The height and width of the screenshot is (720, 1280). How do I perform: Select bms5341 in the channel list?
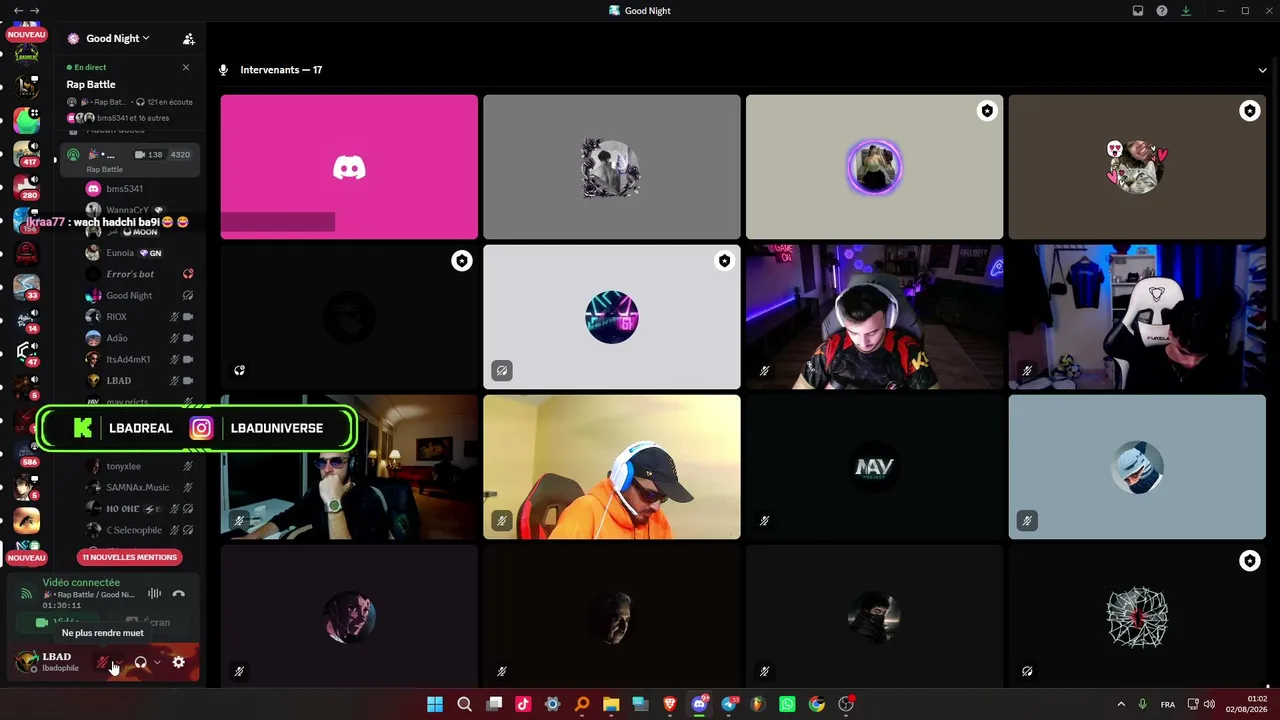point(125,188)
